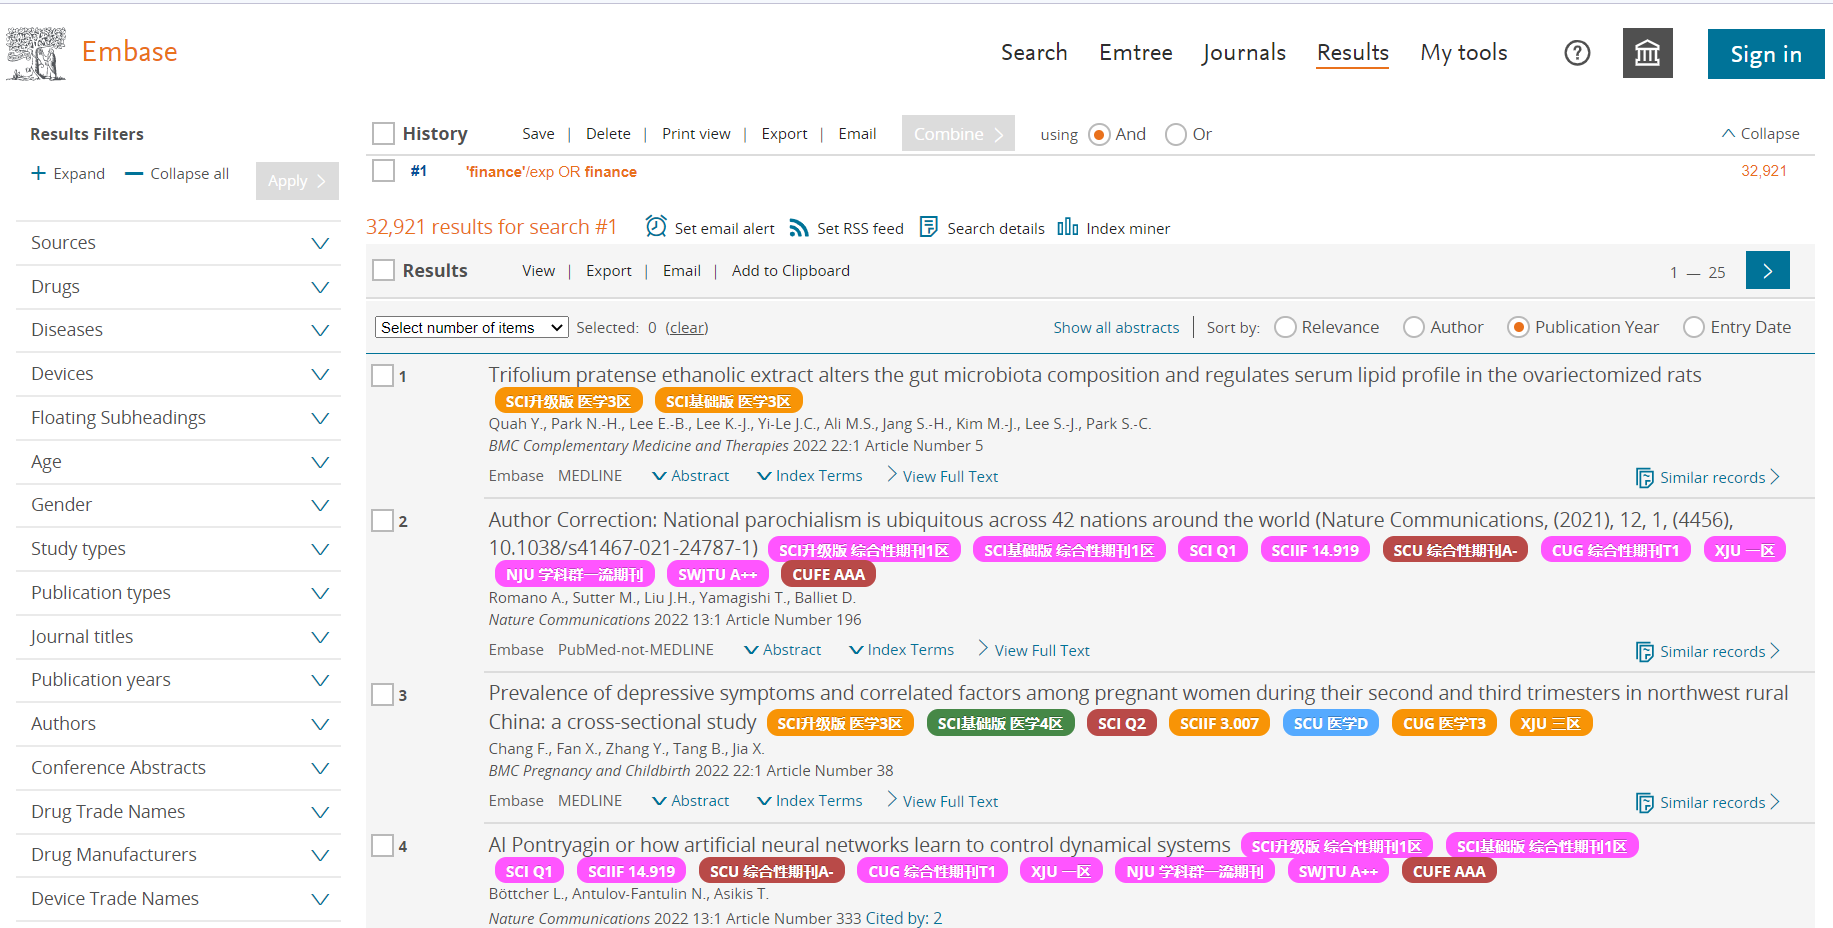Viewport: 1833px width, 928px height.
Task: Choose the And combine radio button
Action: pos(1099,134)
